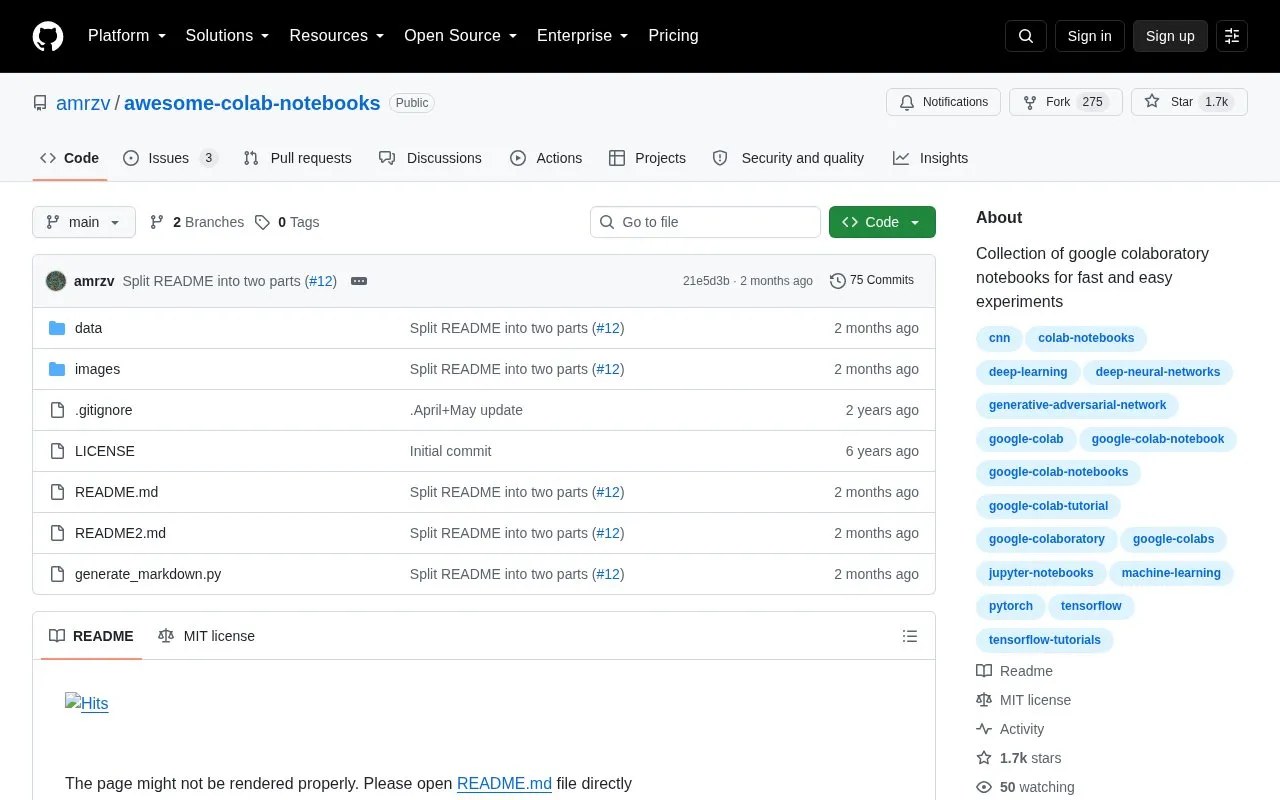This screenshot has width=1280, height=800.
Task: Open the search magnifier button
Action: (x=1026, y=36)
